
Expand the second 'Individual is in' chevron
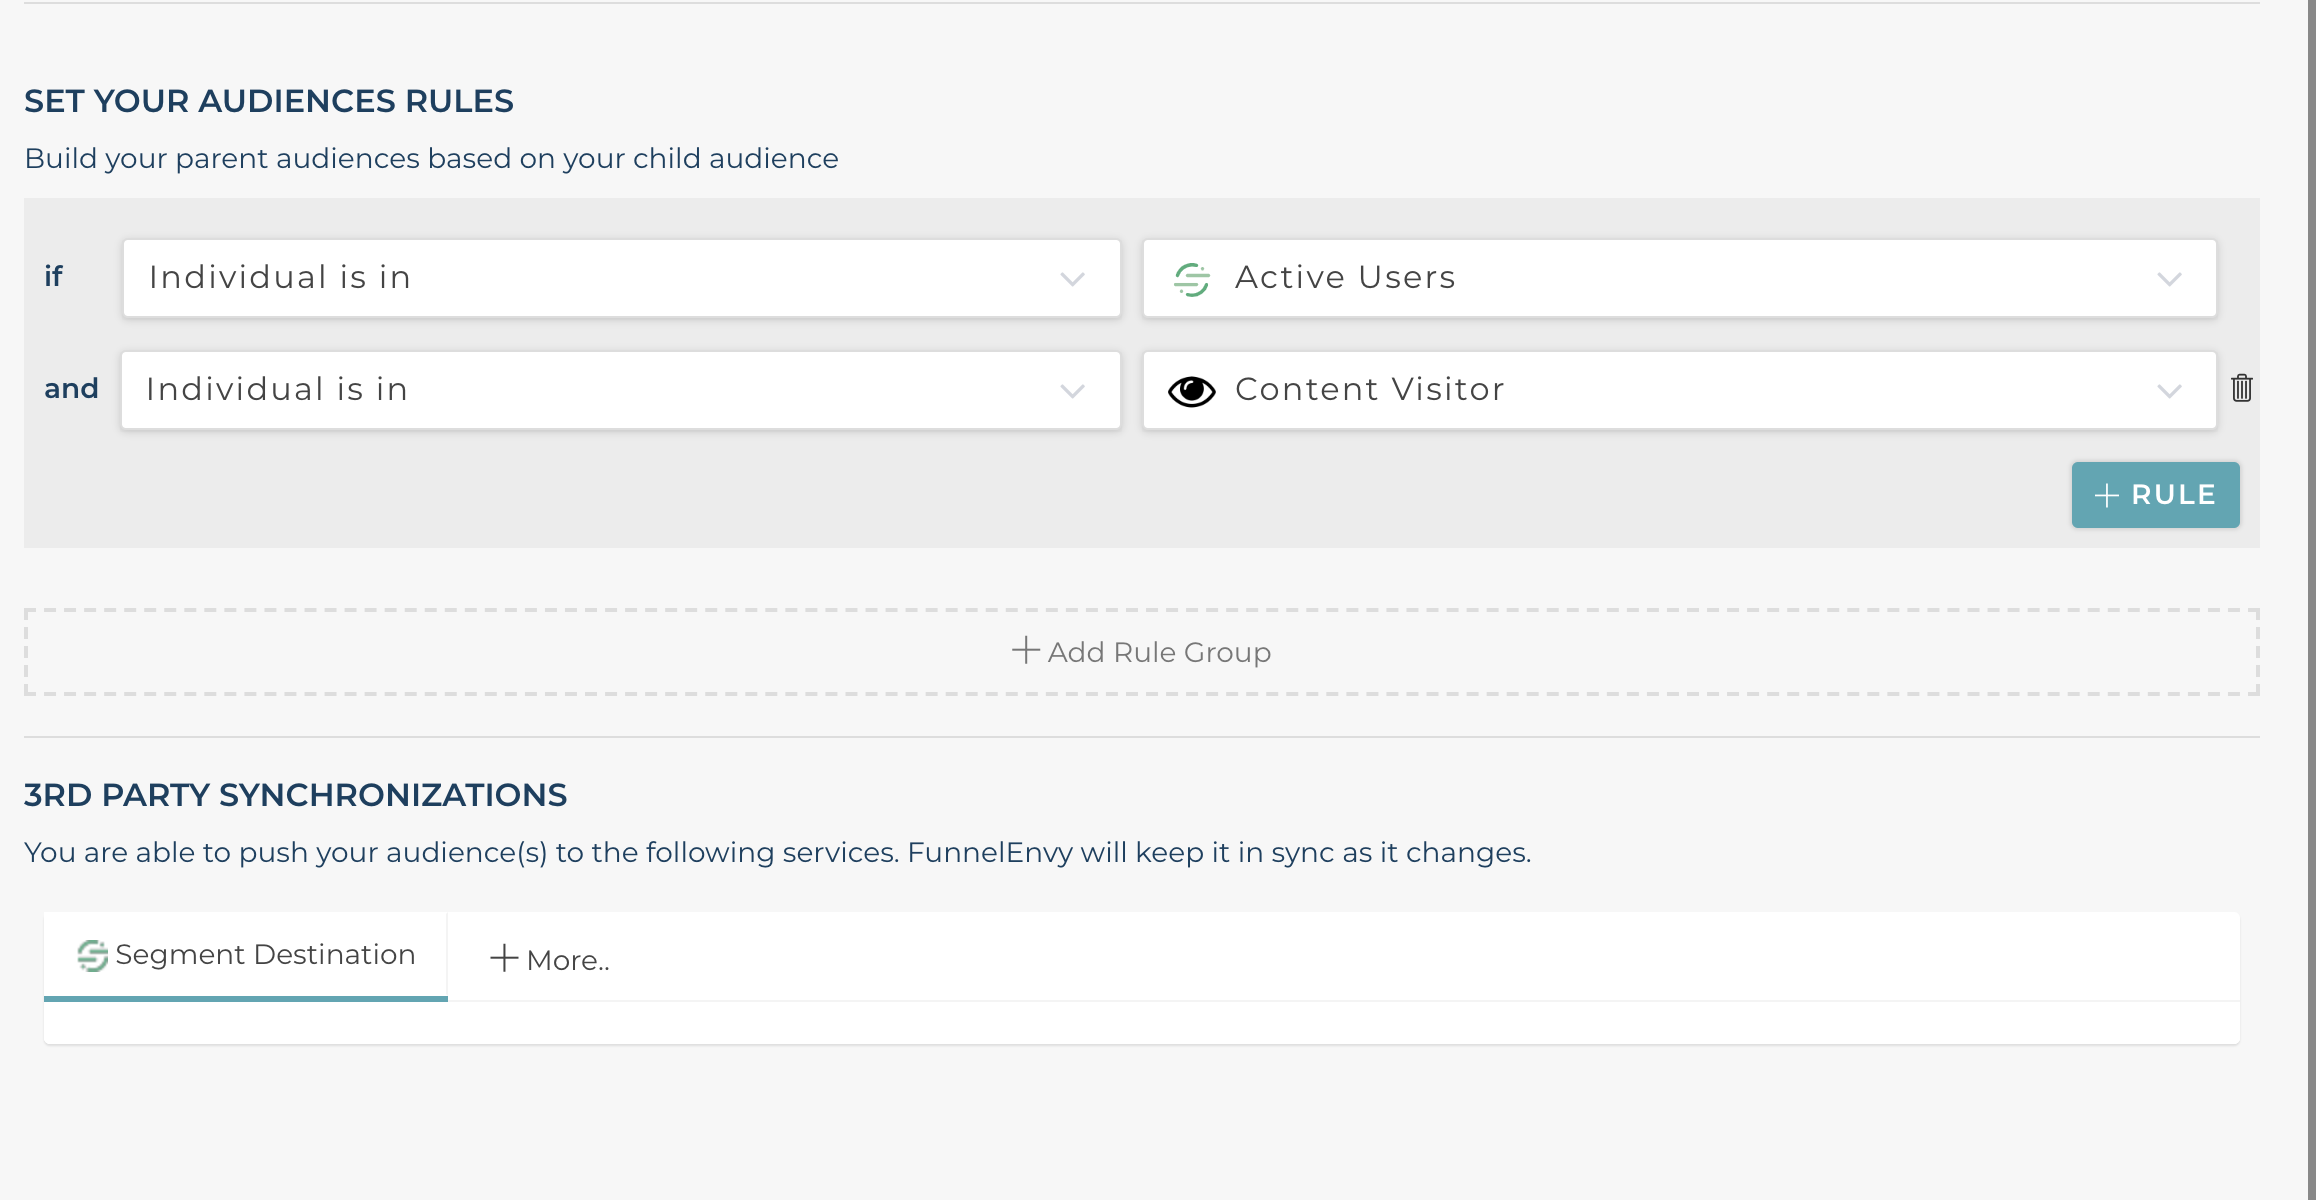[x=1072, y=391]
